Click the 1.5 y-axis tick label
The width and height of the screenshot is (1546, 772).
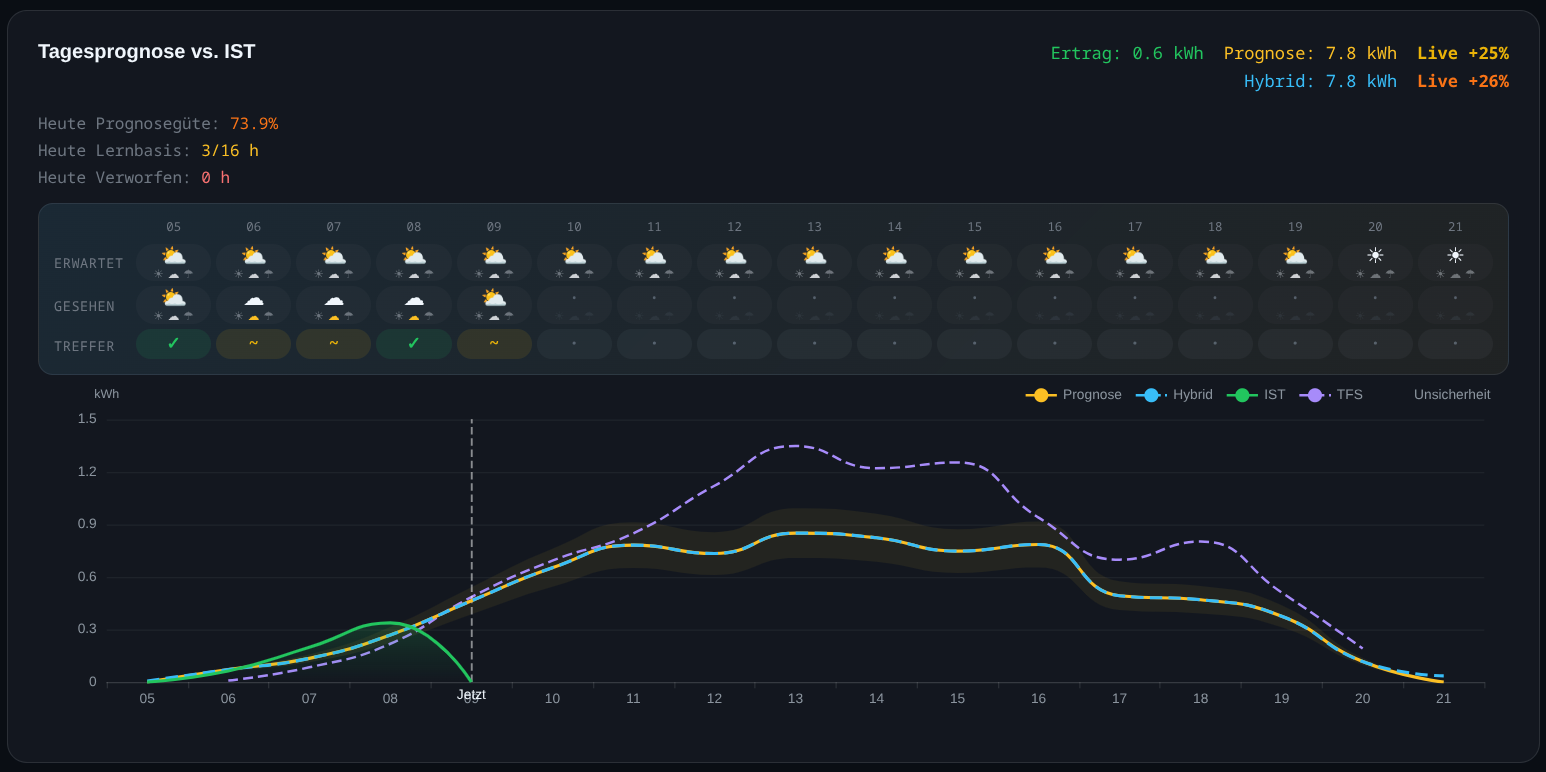[87, 419]
